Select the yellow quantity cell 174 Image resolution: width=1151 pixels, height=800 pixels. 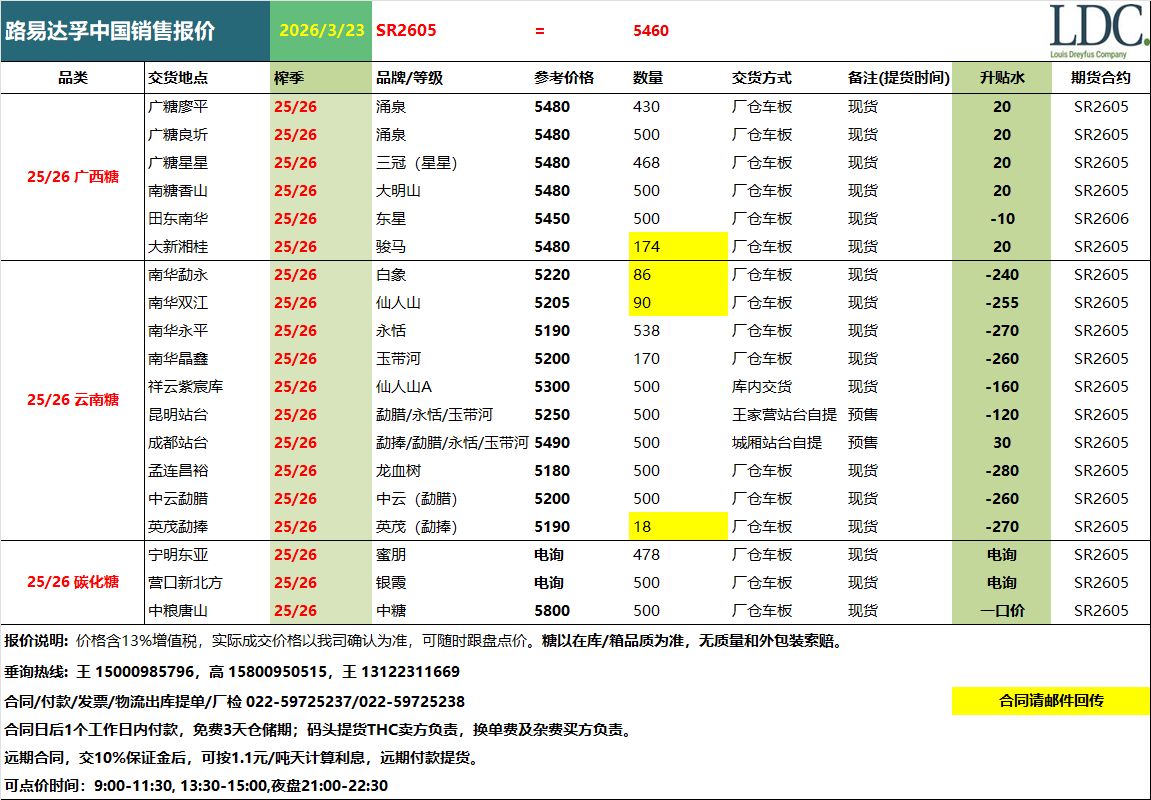click(x=678, y=247)
